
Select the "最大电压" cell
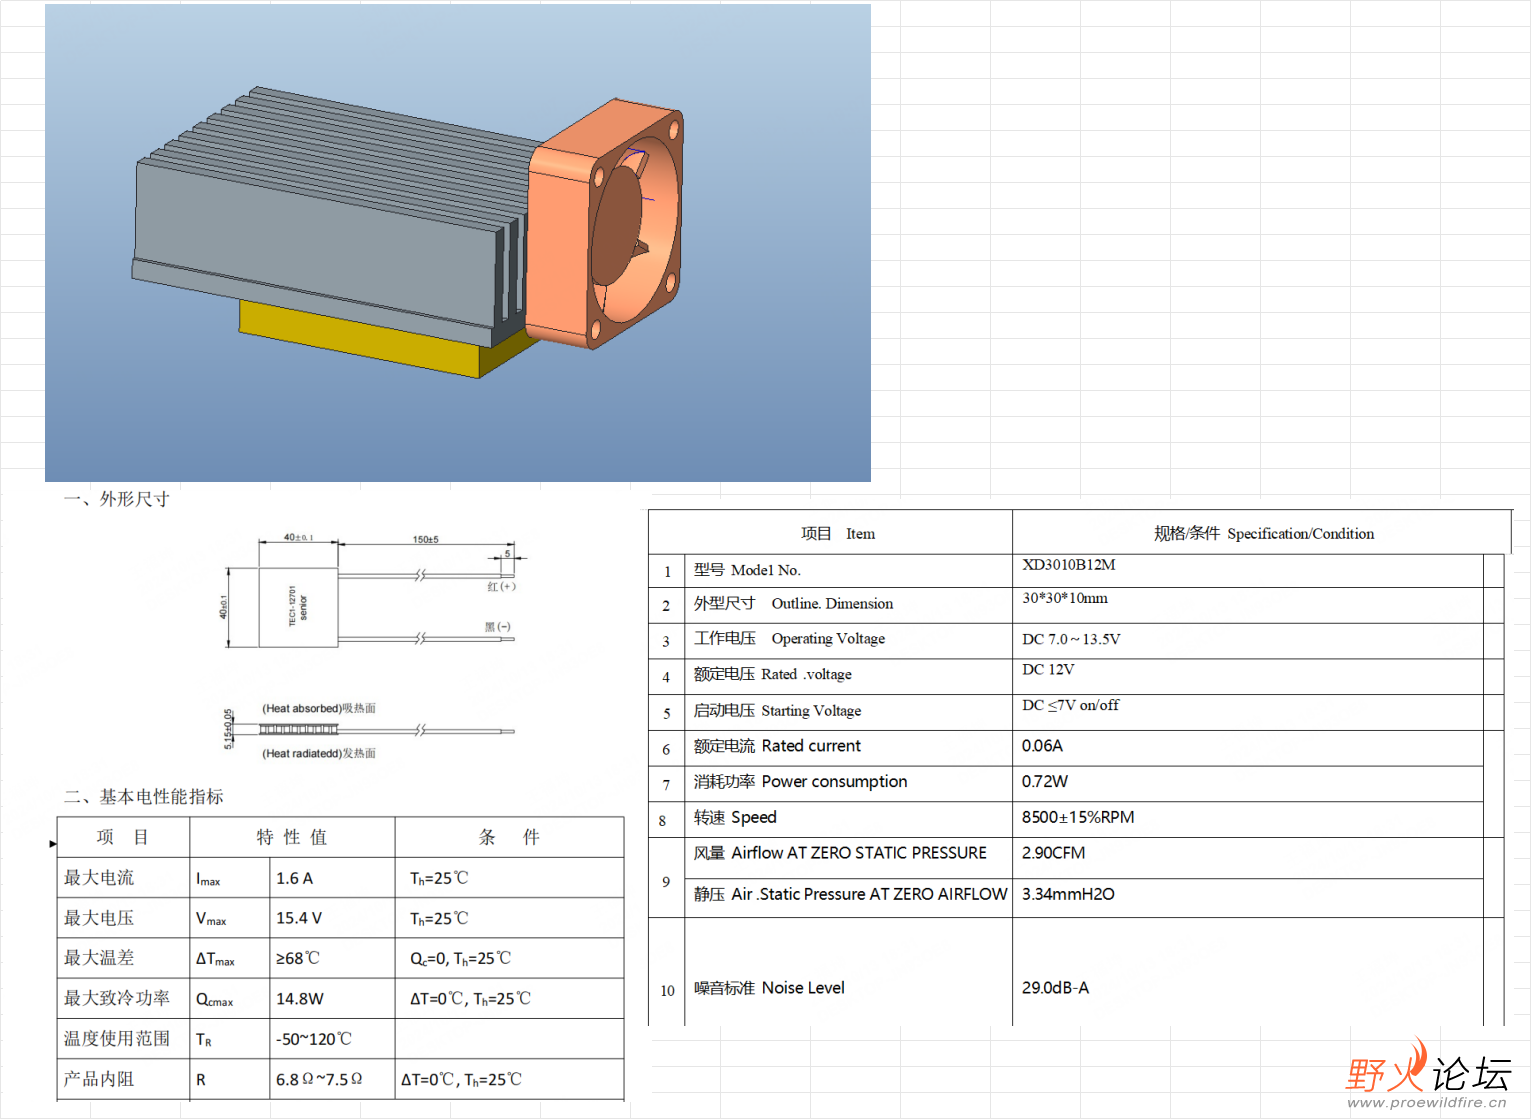[x=123, y=918]
